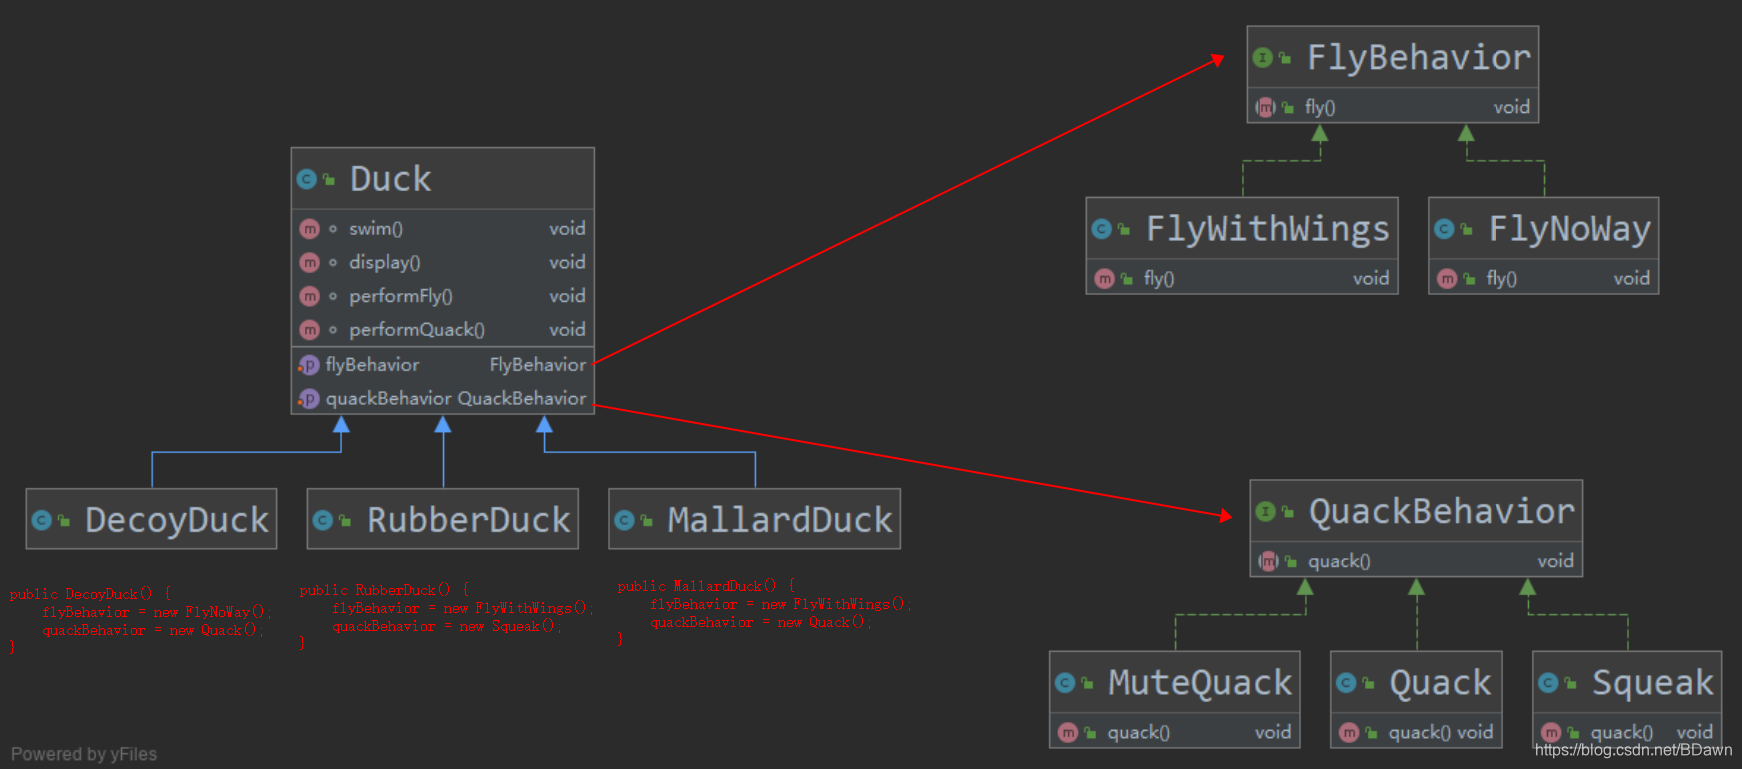
Task: Click the new FlyNoWay() code line
Action: 156,612
